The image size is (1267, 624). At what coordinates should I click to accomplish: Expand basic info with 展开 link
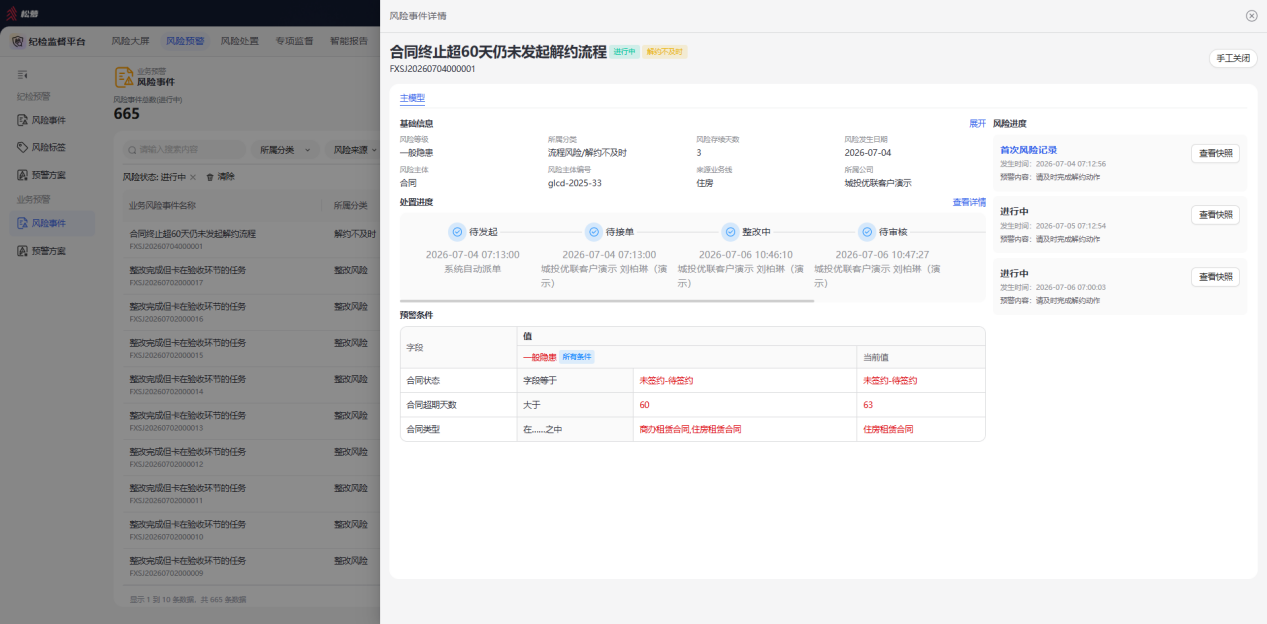[x=977, y=123]
